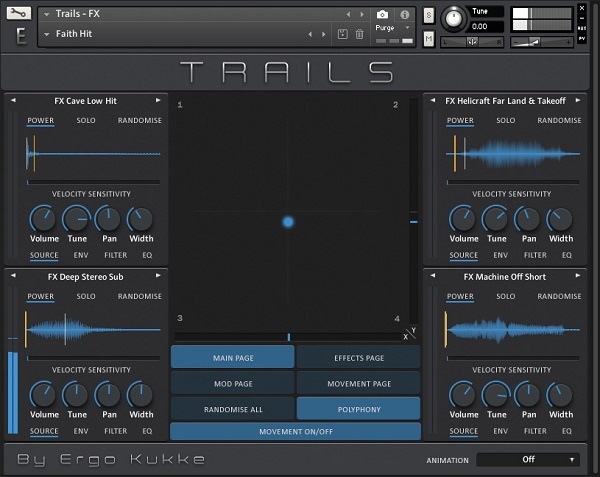Click the camera snapshot icon

tap(382, 15)
